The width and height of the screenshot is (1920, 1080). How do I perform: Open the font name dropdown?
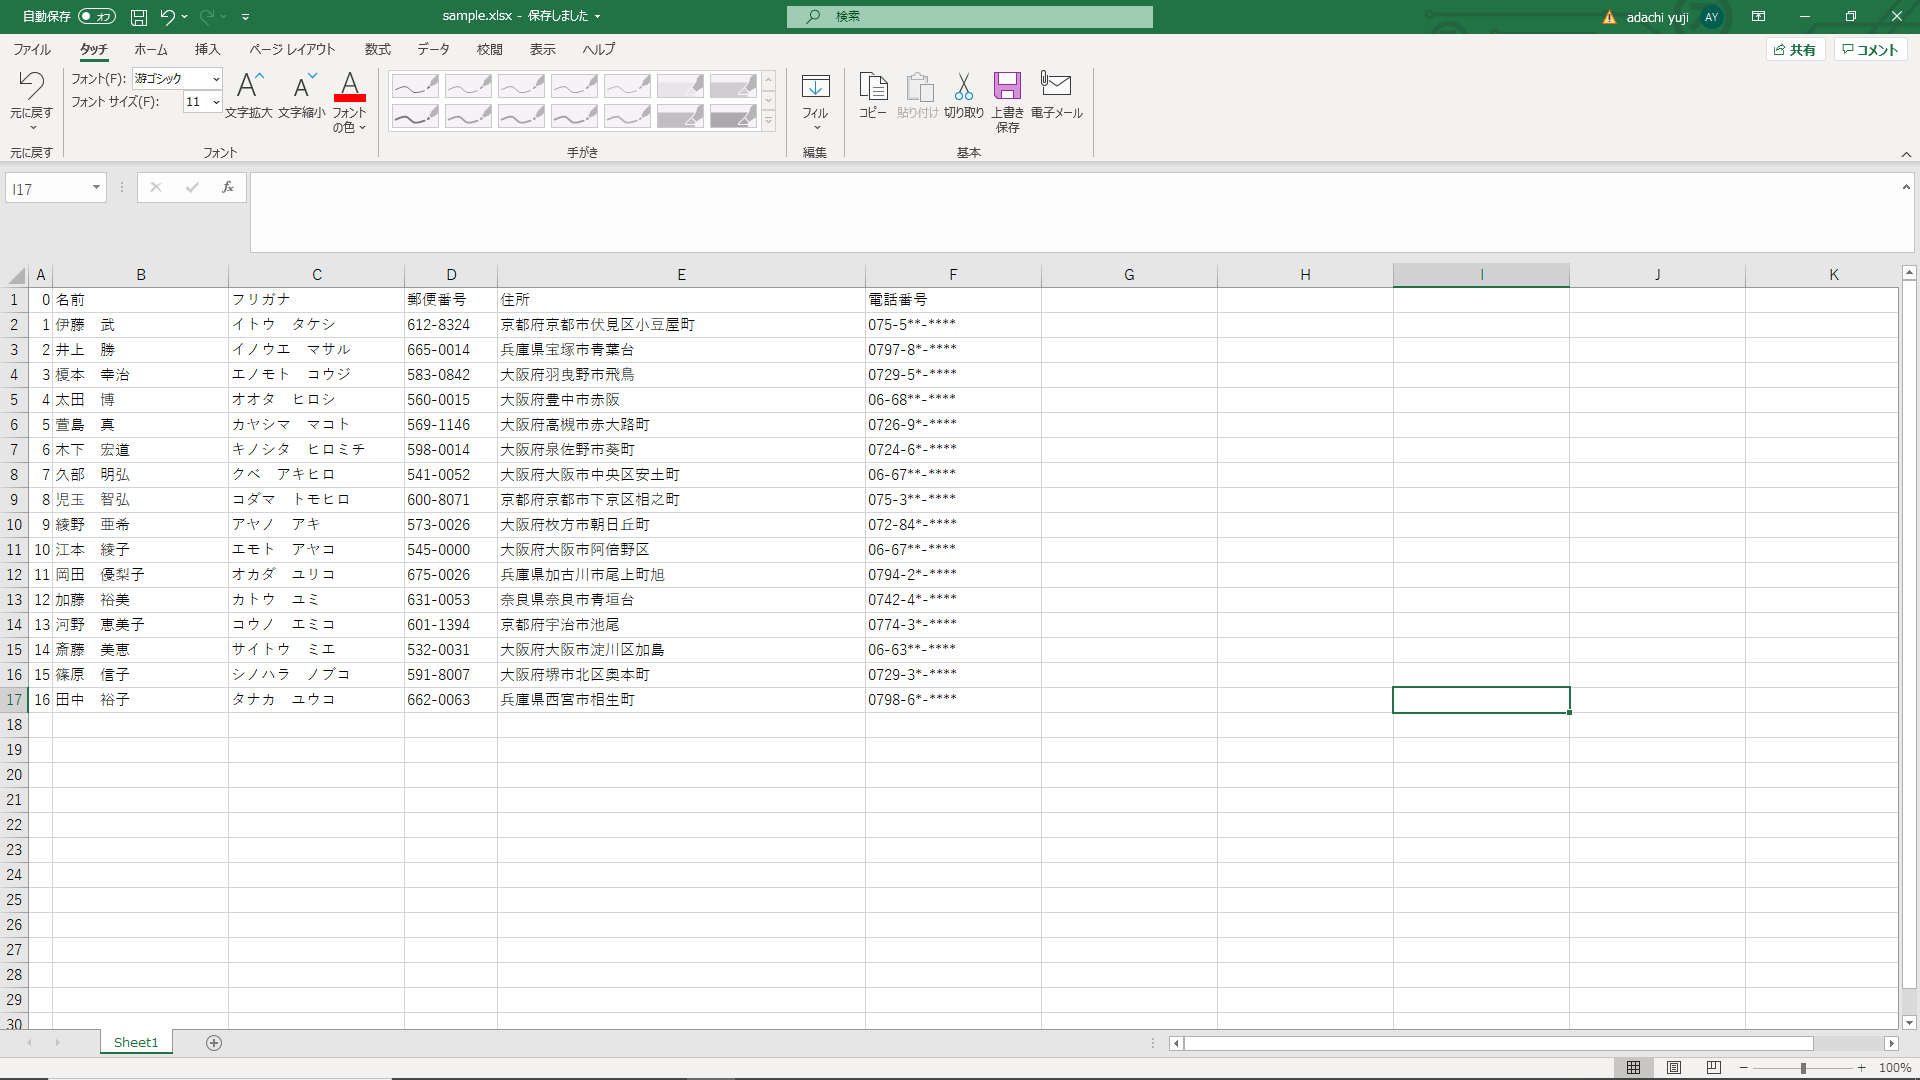[x=216, y=79]
